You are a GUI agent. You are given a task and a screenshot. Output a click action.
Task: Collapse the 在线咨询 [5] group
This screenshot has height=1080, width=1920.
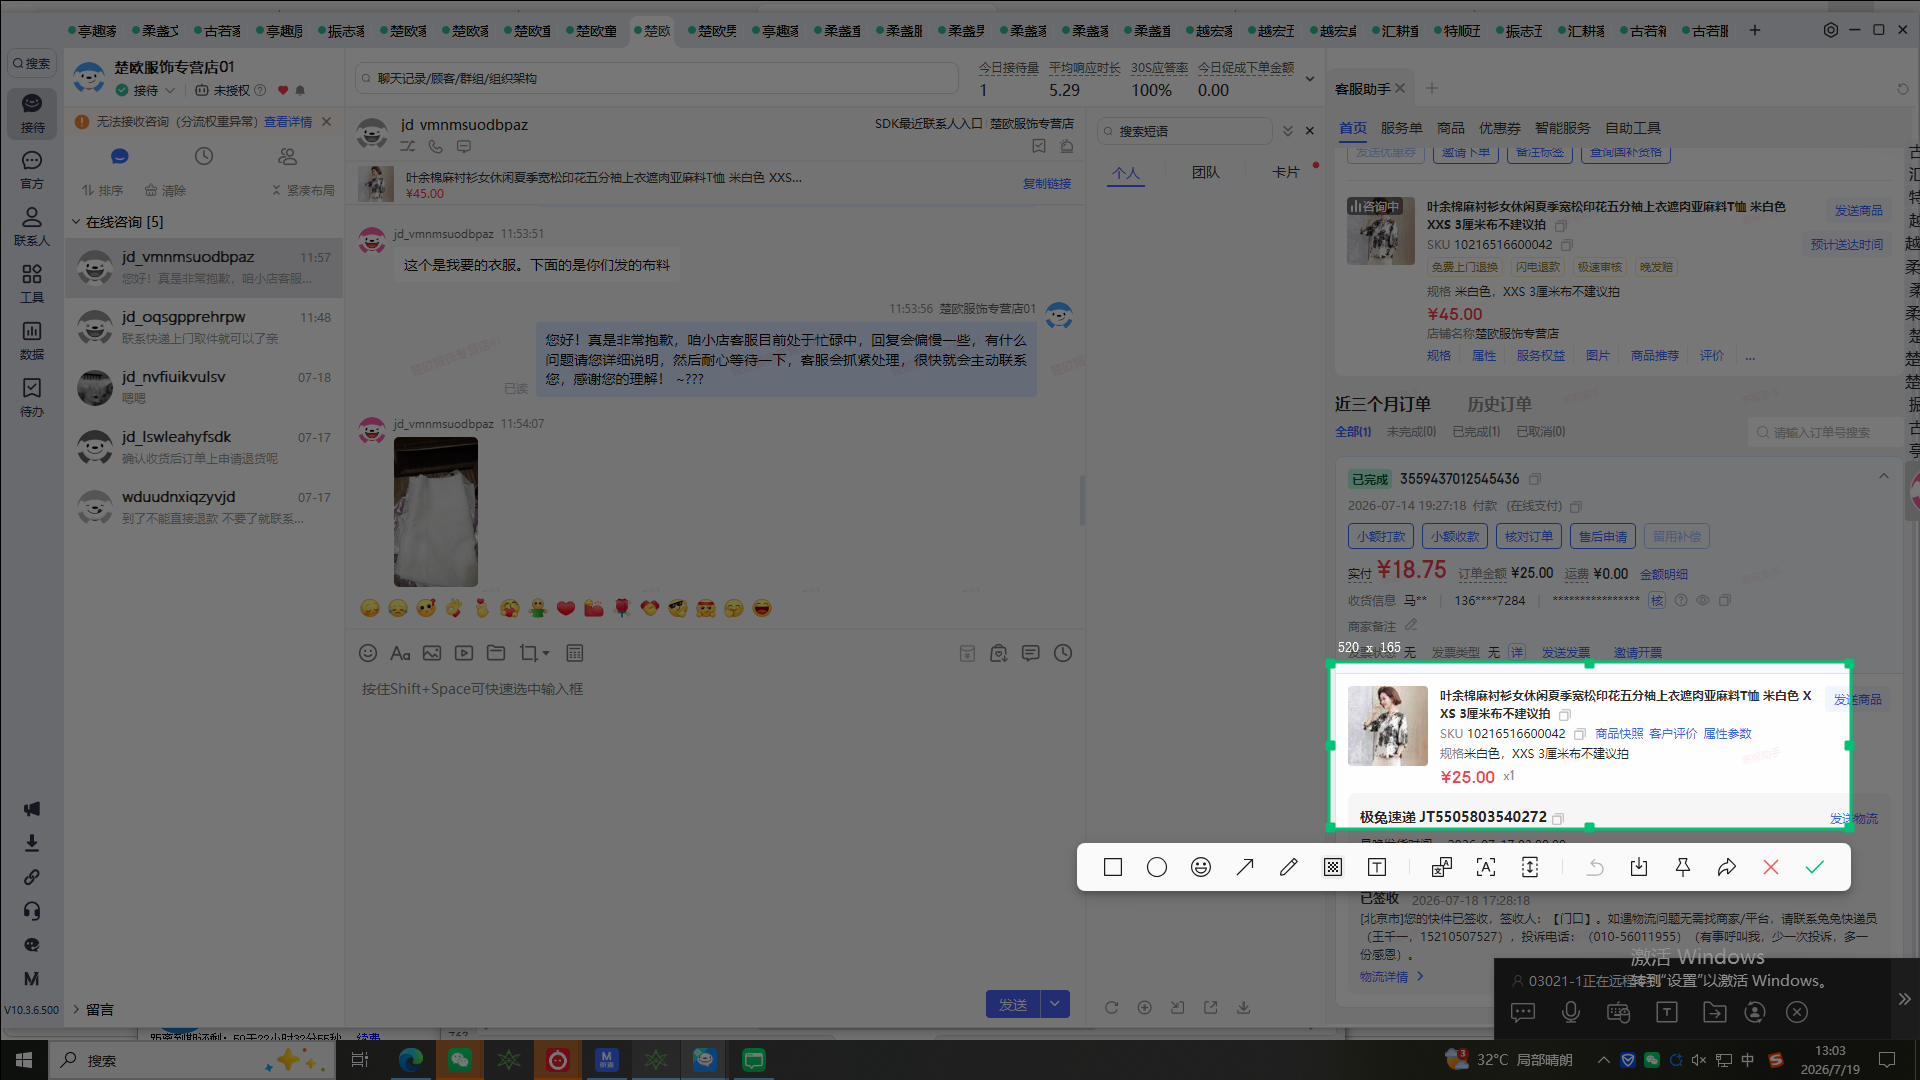click(76, 222)
